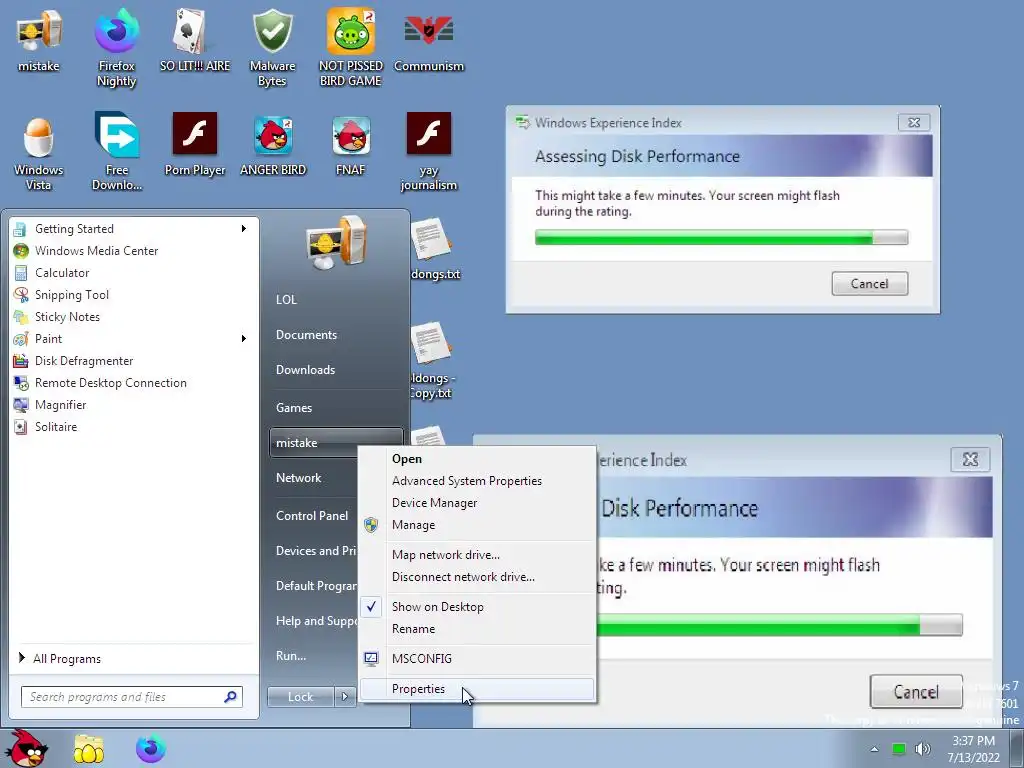1024x768 pixels.
Task: Cancel the upper Windows Experience Index dialog
Action: [x=869, y=283]
